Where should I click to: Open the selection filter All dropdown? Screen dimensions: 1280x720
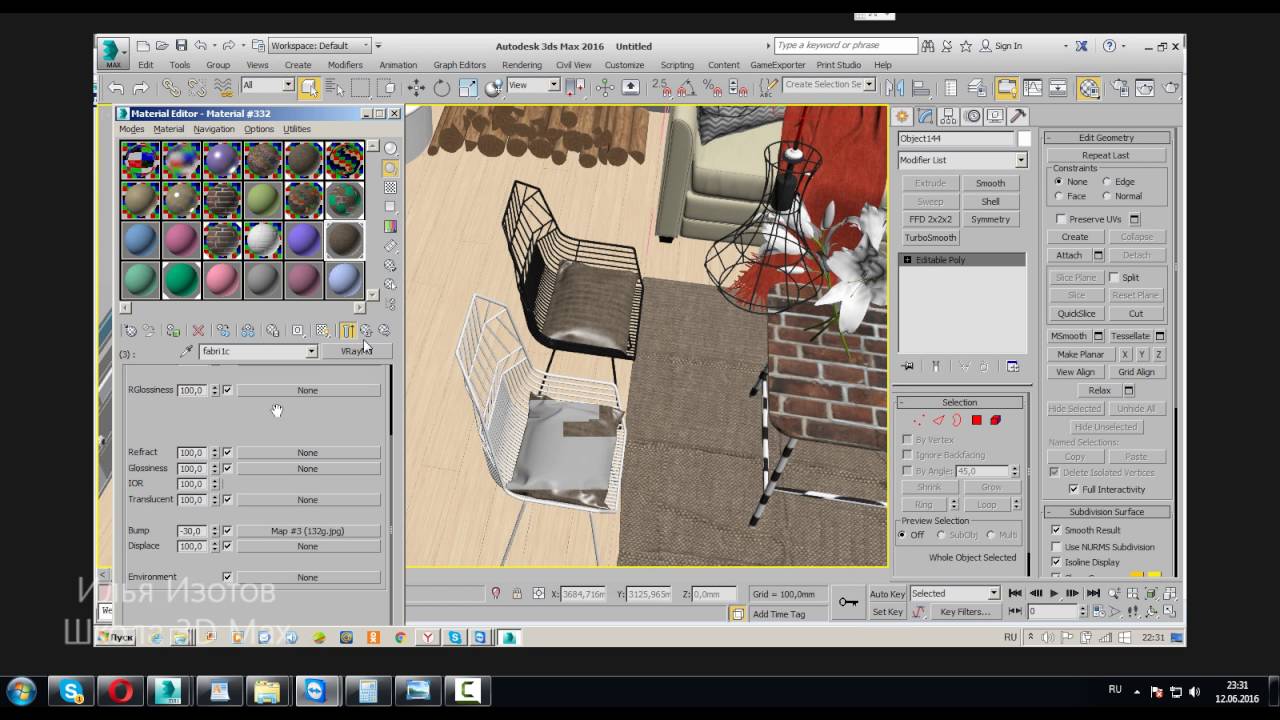point(267,85)
